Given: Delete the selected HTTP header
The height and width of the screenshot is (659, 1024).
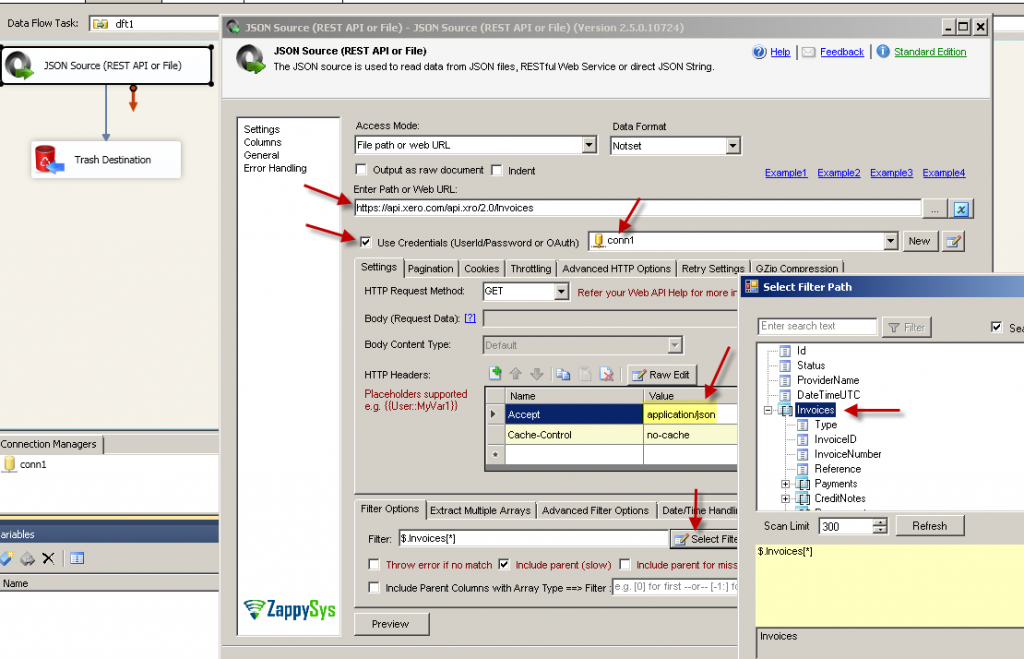Looking at the screenshot, I should pyautogui.click(x=608, y=373).
